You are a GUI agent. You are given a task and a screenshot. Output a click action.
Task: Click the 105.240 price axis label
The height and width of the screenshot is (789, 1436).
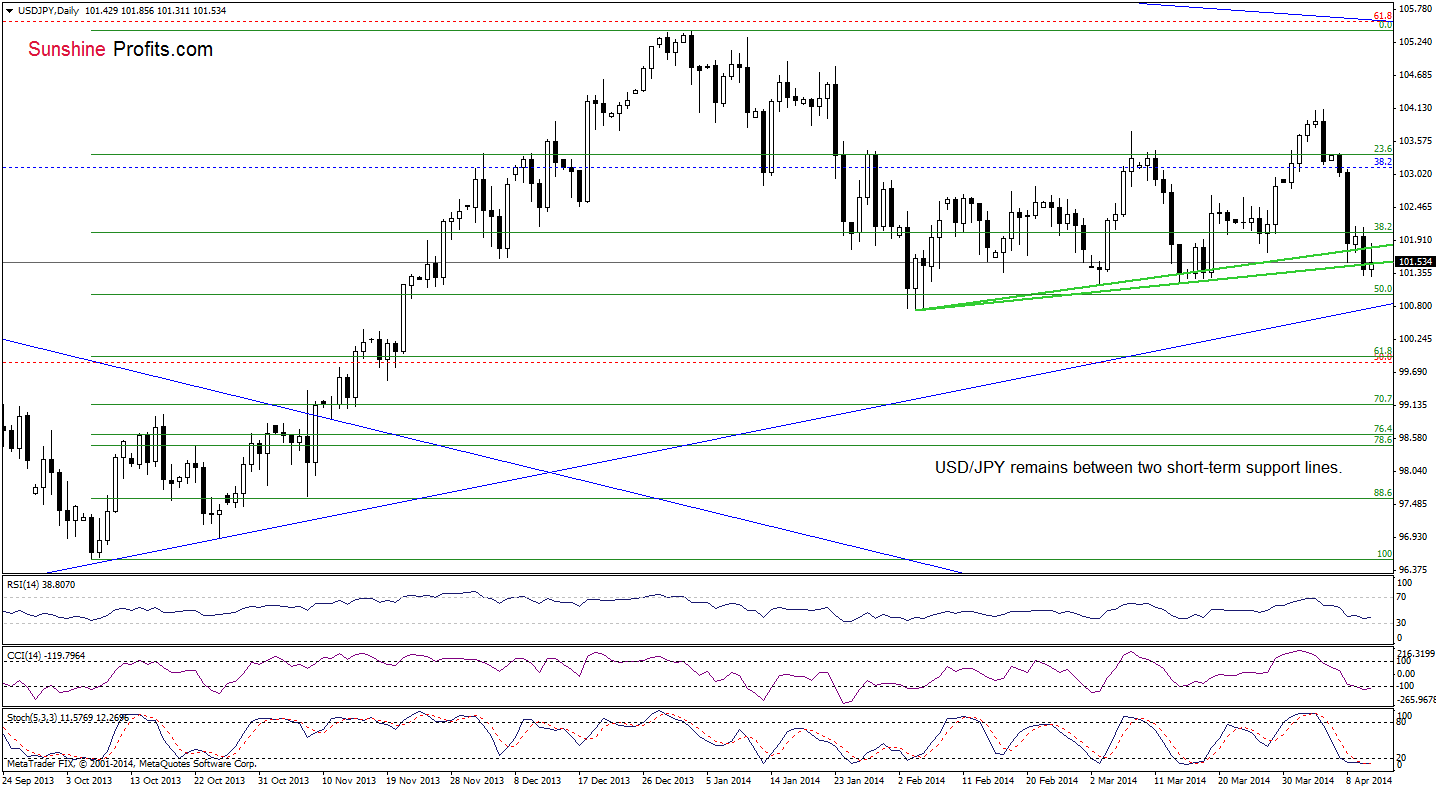click(x=1414, y=42)
